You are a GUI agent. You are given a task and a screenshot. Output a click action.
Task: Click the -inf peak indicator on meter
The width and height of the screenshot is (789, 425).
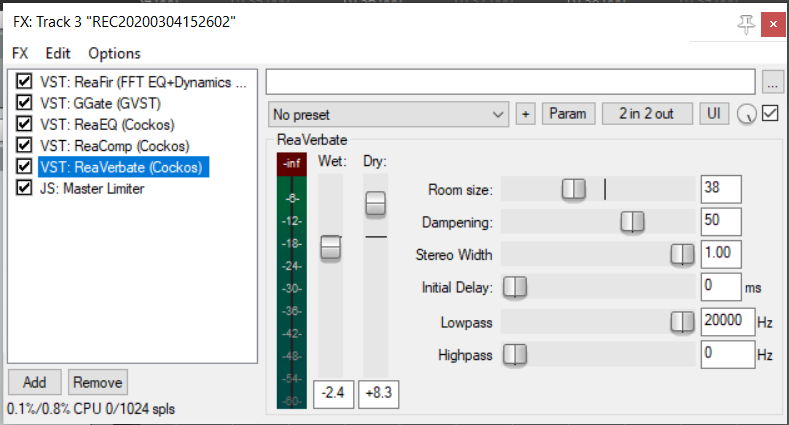click(x=291, y=164)
